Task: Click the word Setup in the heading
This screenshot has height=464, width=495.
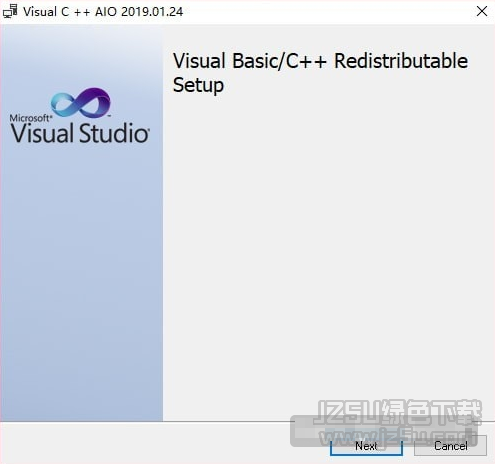Action: (198, 85)
